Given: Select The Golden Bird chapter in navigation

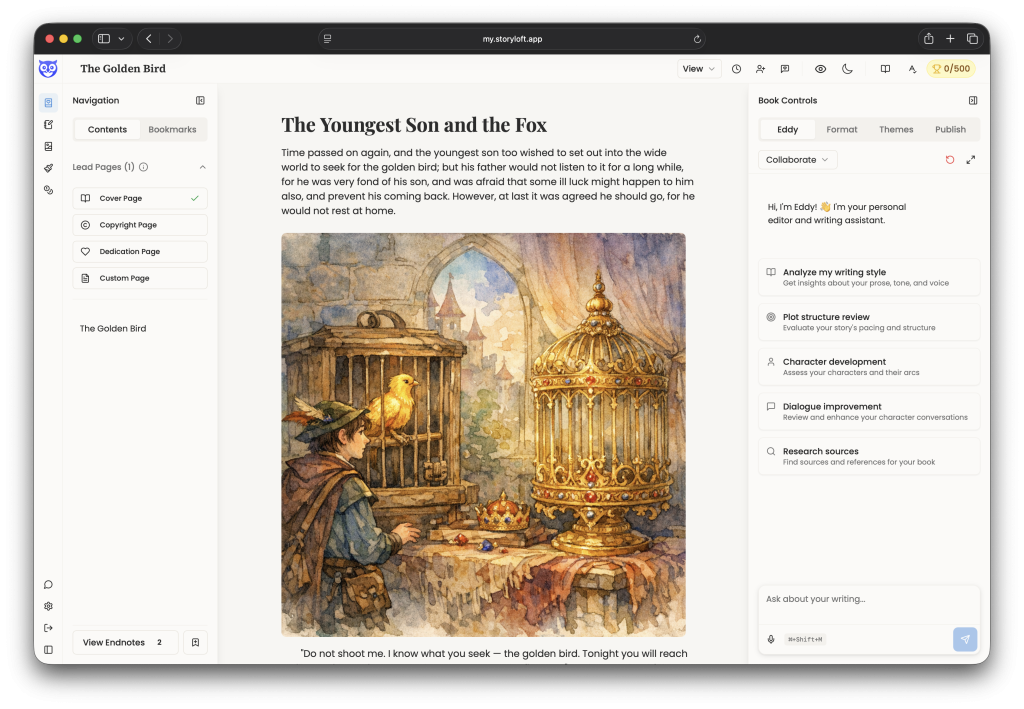Looking at the screenshot, I should click(x=113, y=328).
